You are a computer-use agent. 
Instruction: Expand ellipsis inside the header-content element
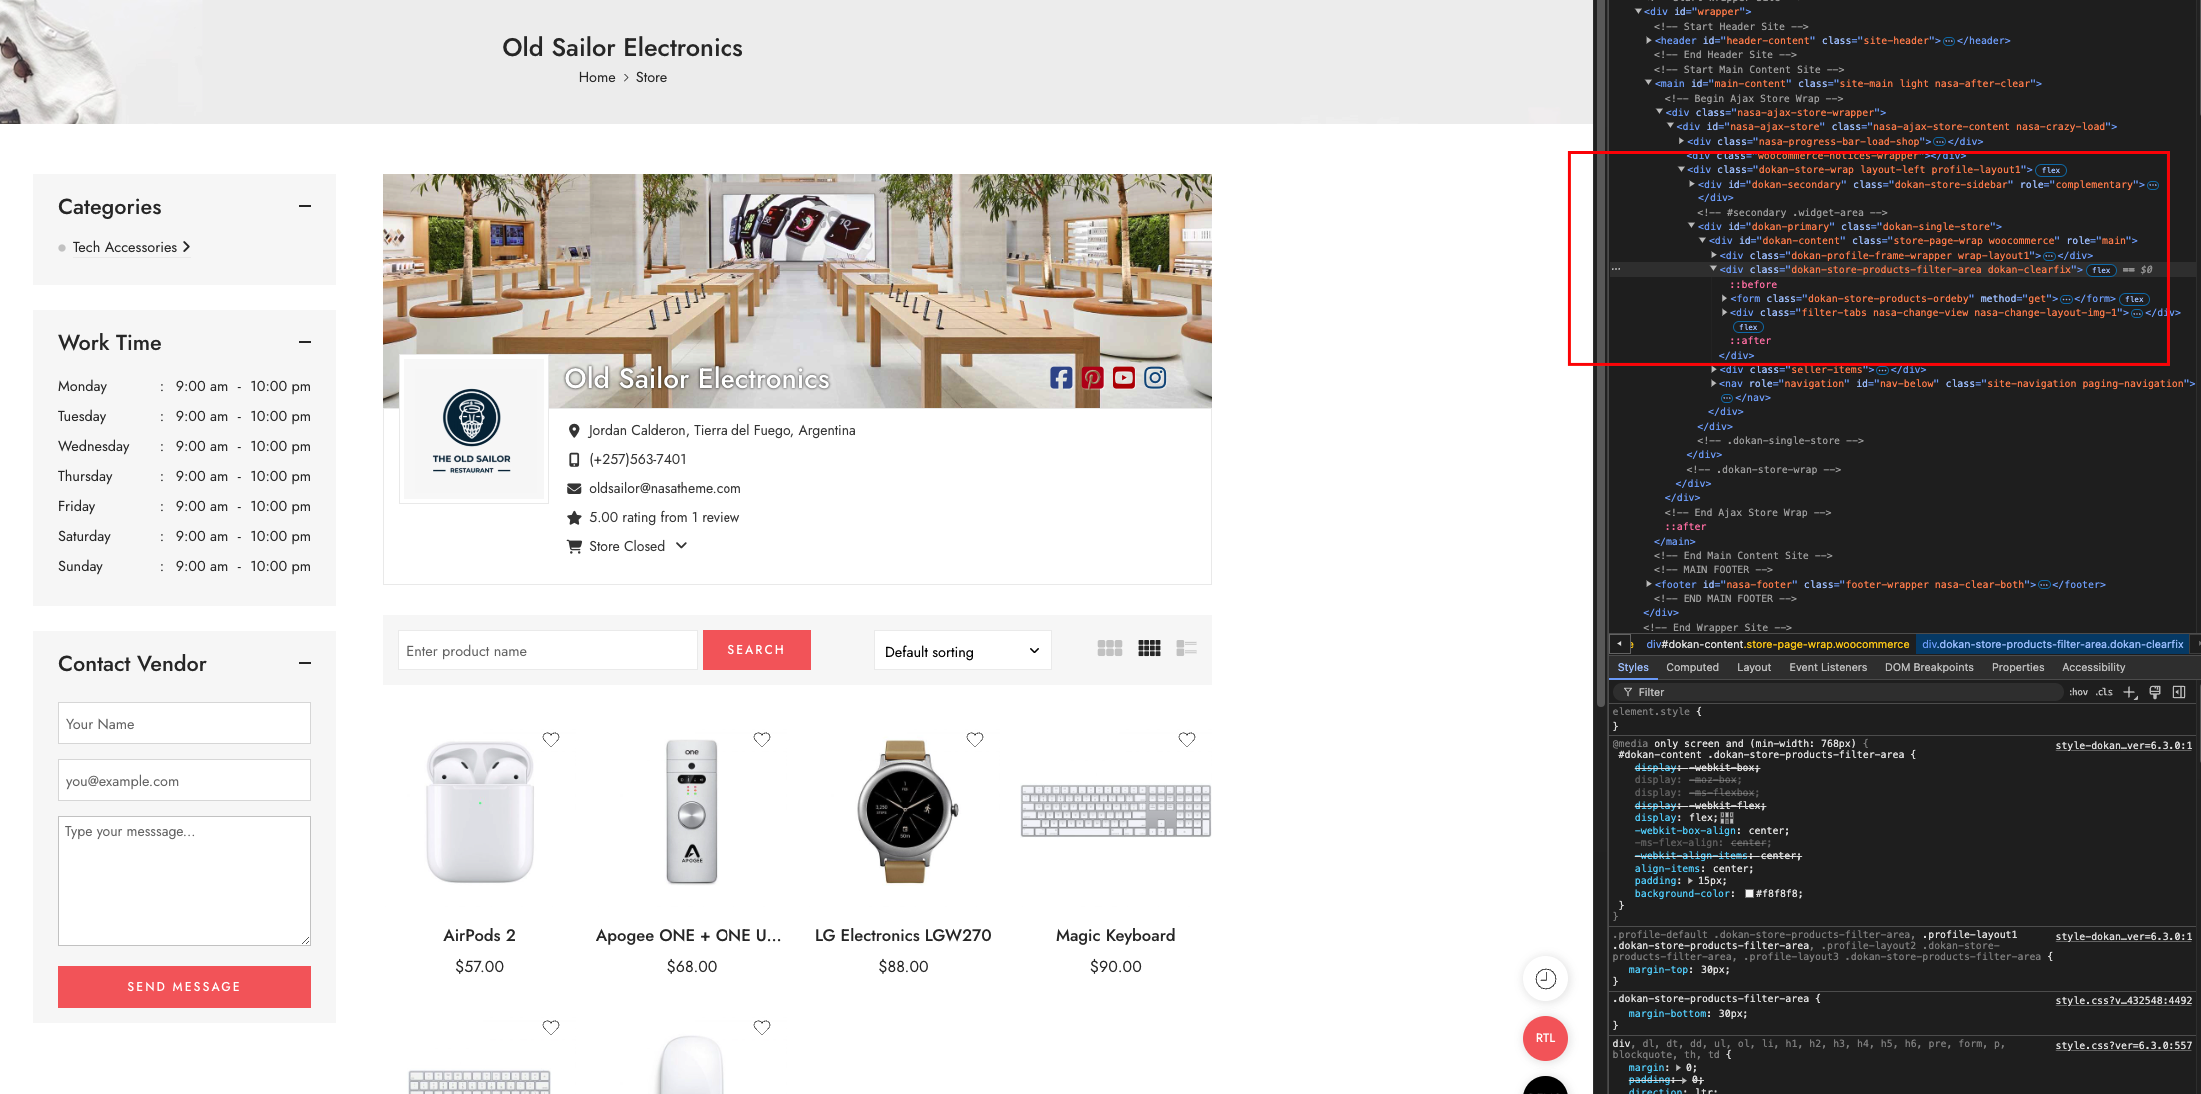point(1949,41)
